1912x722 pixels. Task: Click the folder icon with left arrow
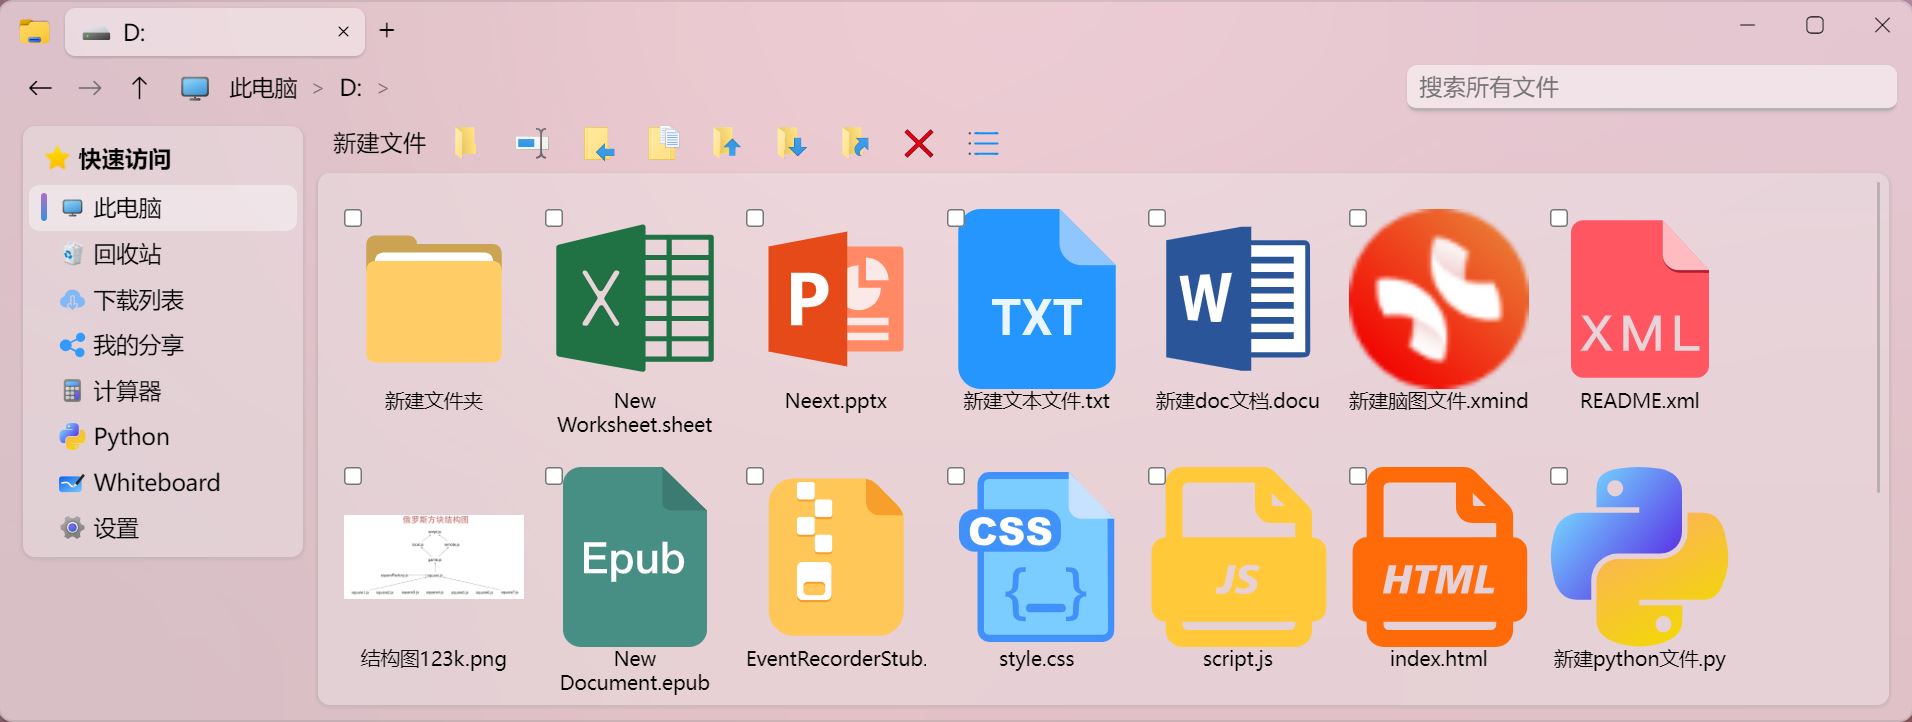coord(599,143)
